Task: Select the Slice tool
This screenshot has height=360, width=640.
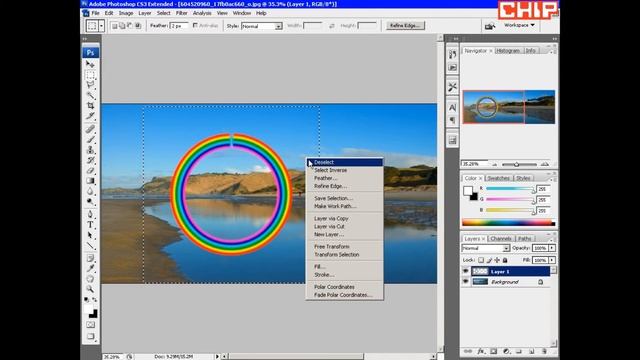Action: [x=90, y=116]
